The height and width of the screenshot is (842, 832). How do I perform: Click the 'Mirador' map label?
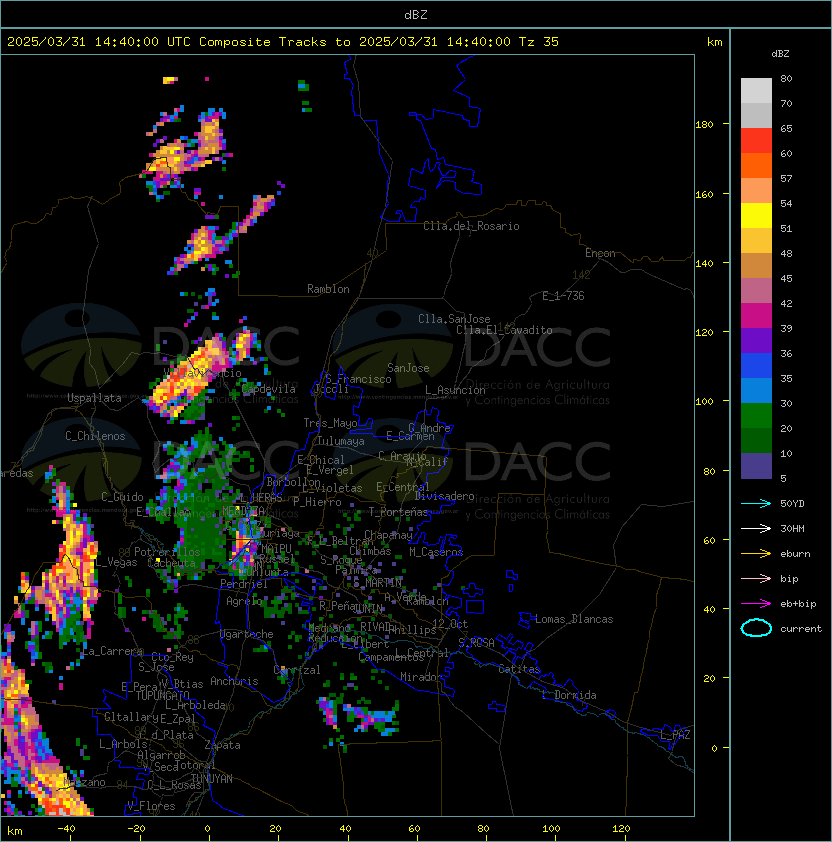pos(421,677)
